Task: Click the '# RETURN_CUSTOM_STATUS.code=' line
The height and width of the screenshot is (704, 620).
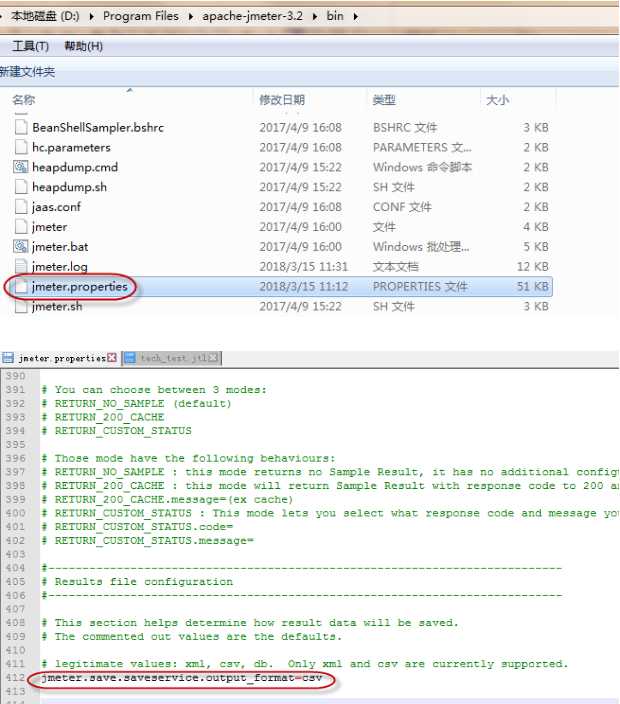Action: click(x=137, y=527)
